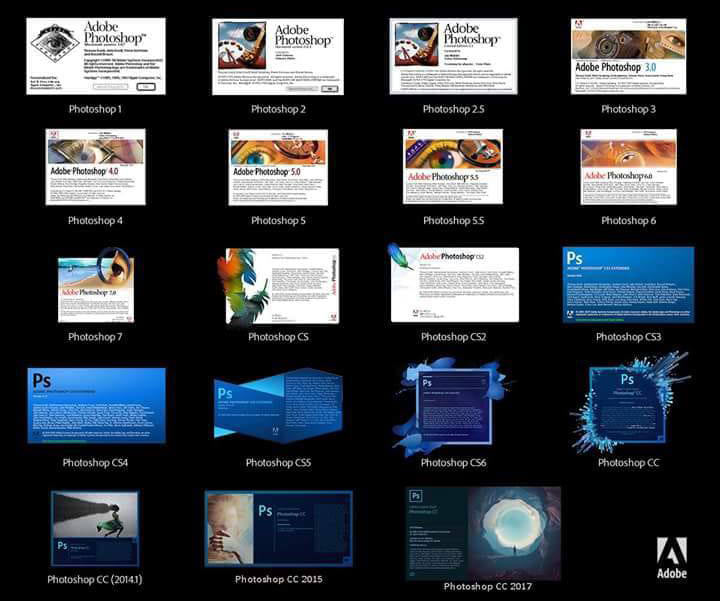This screenshot has height=601, width=720.
Task: Click the "Photoshop 5" caption
Action: (x=278, y=220)
